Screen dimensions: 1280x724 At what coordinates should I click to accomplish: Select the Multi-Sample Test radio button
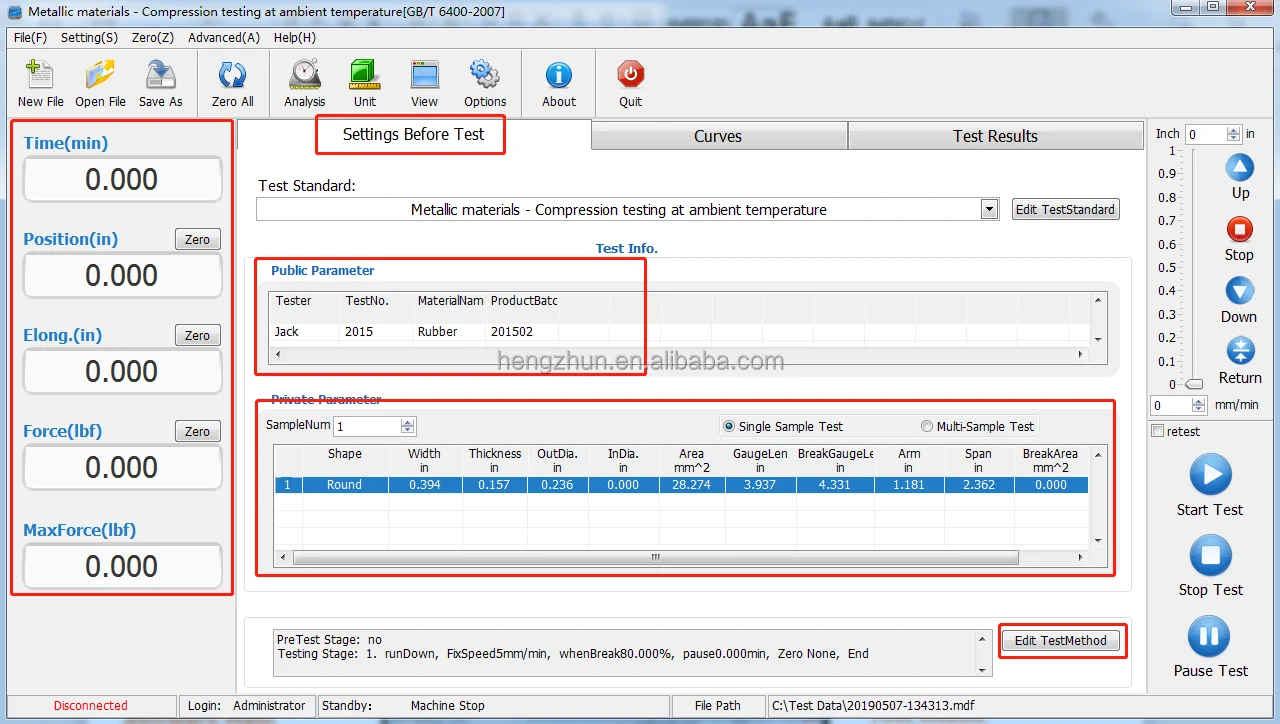[x=926, y=426]
